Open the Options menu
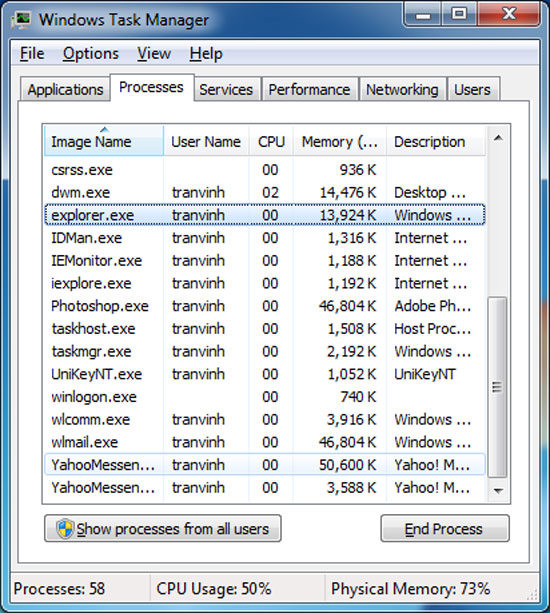The width and height of the screenshot is (550, 613). coord(91,54)
